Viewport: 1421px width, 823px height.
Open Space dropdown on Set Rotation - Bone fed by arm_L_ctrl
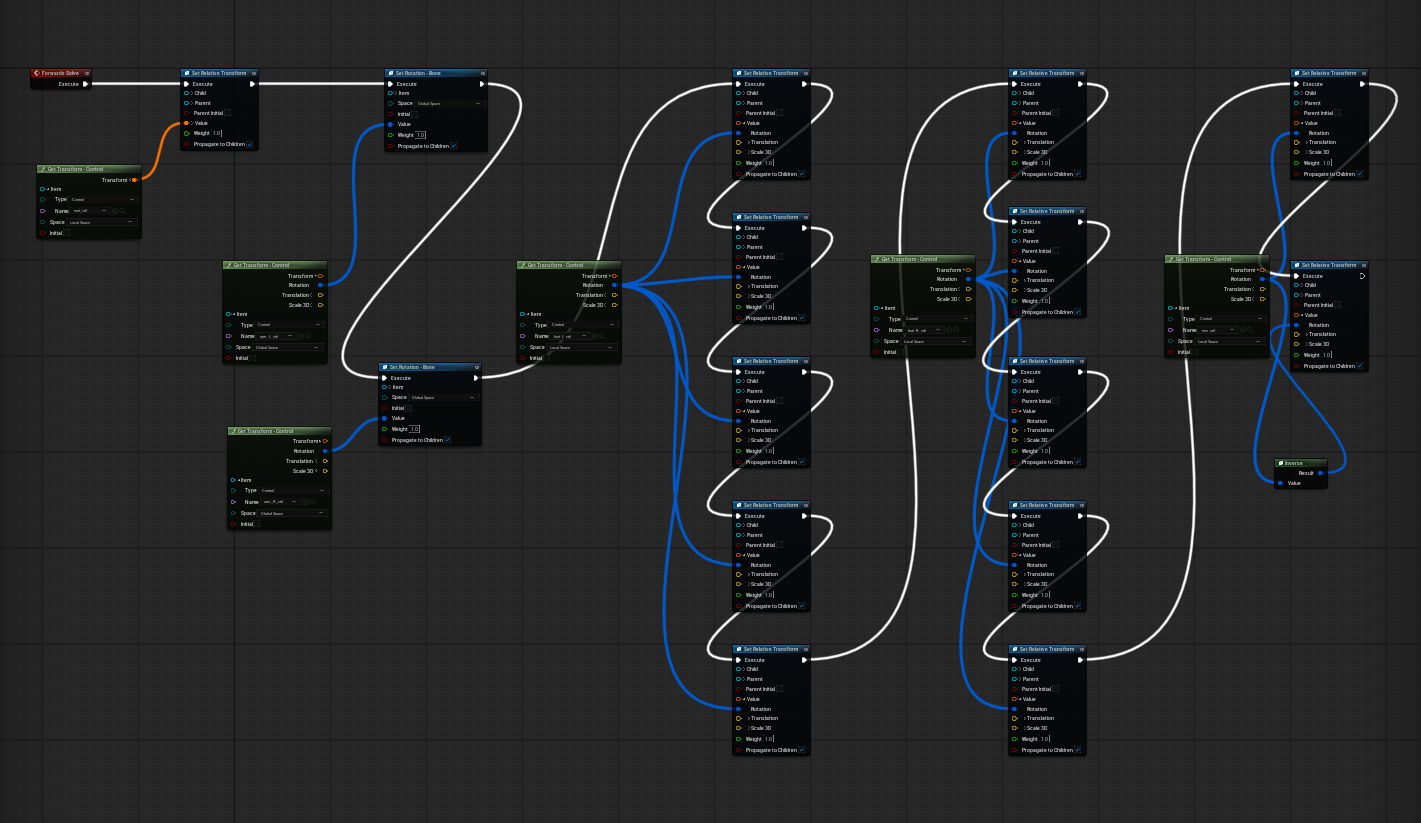tap(450, 104)
